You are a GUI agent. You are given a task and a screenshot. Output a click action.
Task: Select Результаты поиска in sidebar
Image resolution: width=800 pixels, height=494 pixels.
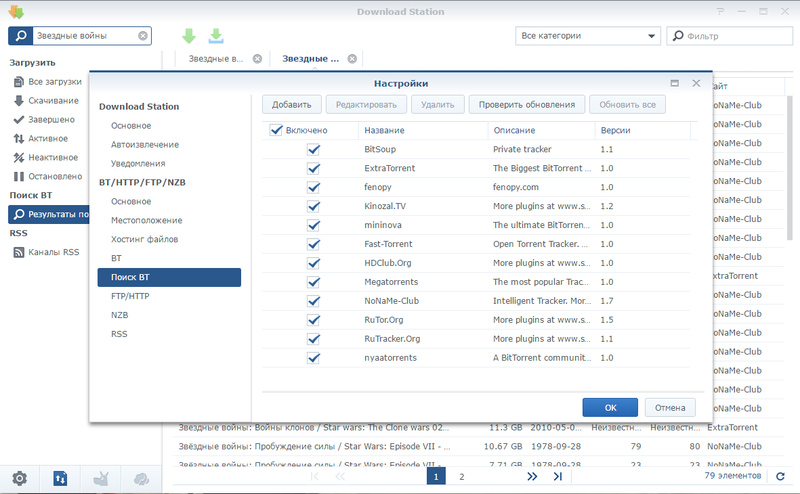pos(49,214)
